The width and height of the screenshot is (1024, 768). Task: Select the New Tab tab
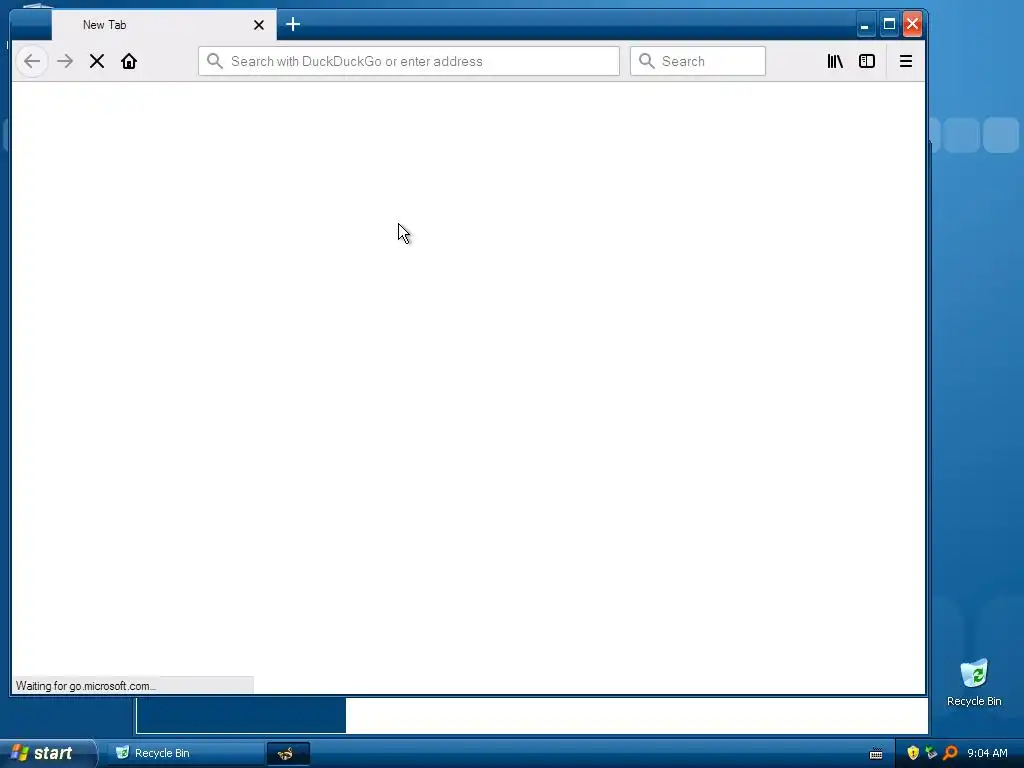point(164,25)
